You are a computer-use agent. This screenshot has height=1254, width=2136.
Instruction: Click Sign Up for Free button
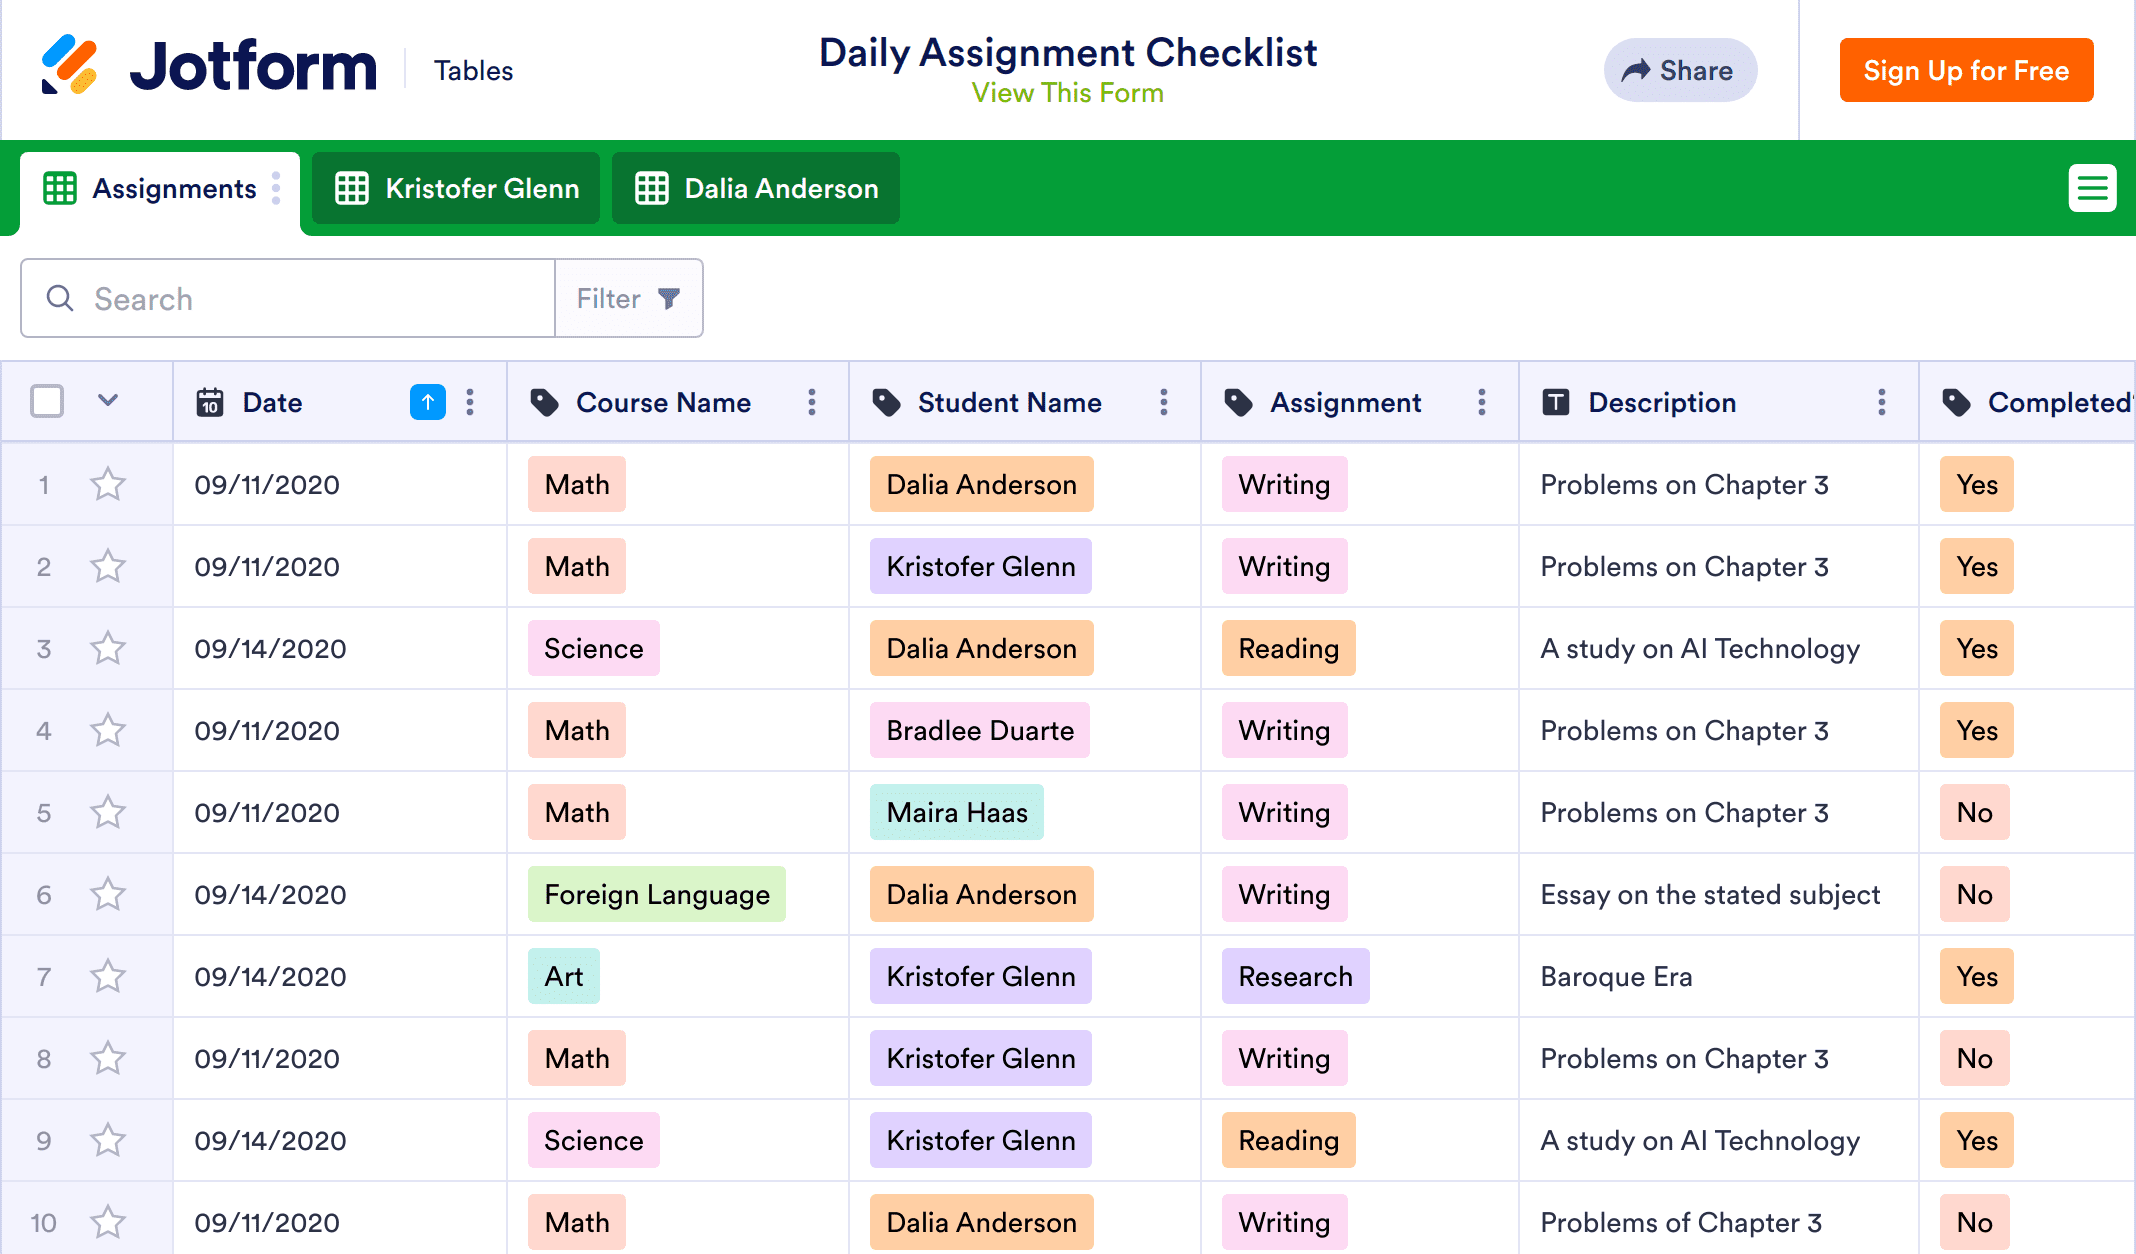tap(1966, 70)
